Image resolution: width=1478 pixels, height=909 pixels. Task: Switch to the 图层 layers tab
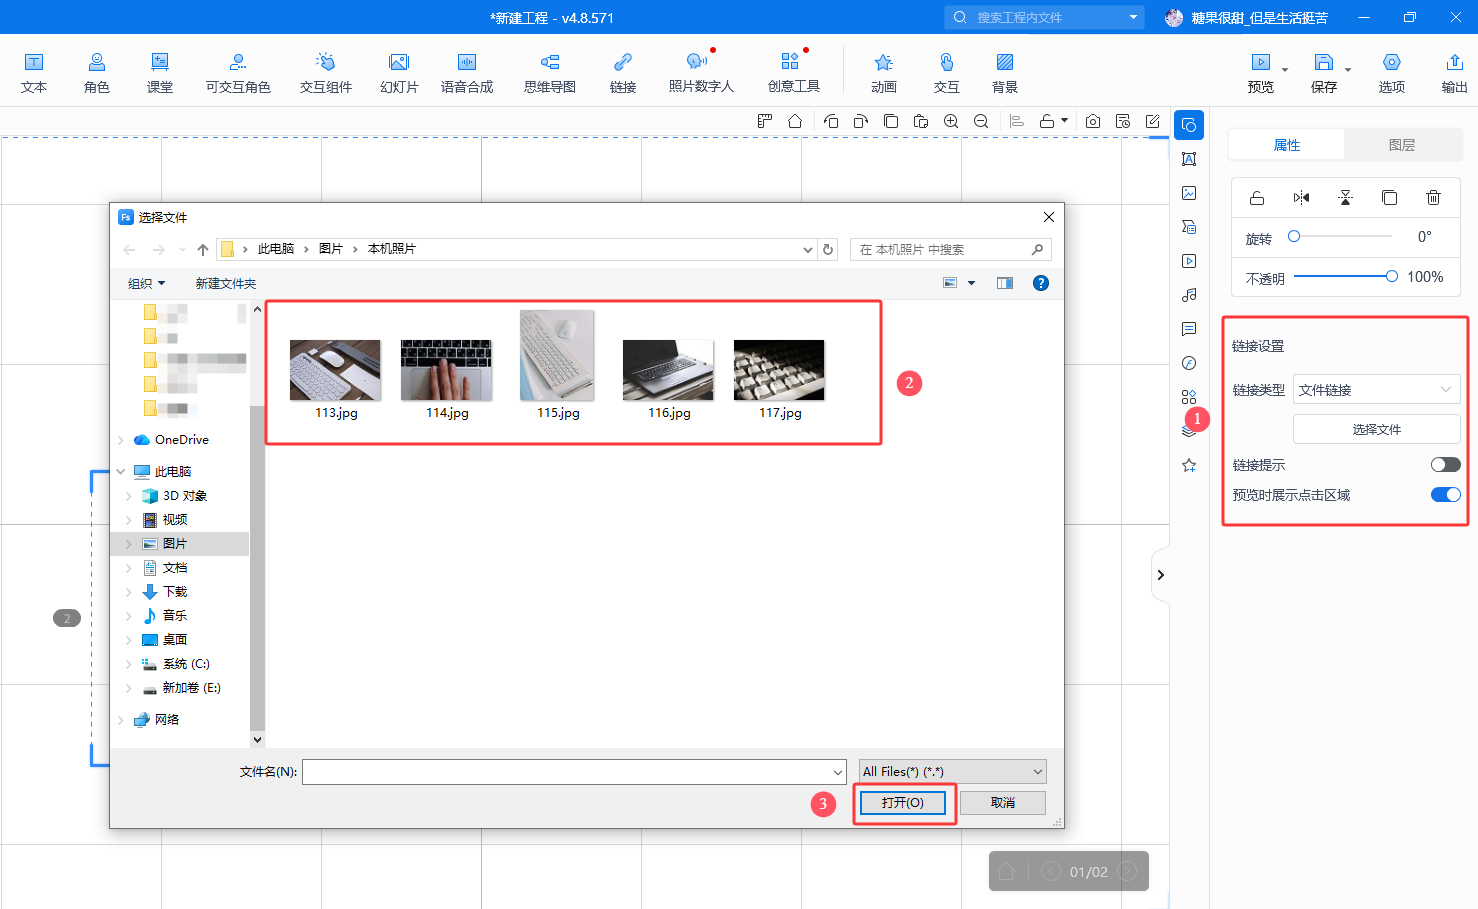click(1401, 145)
